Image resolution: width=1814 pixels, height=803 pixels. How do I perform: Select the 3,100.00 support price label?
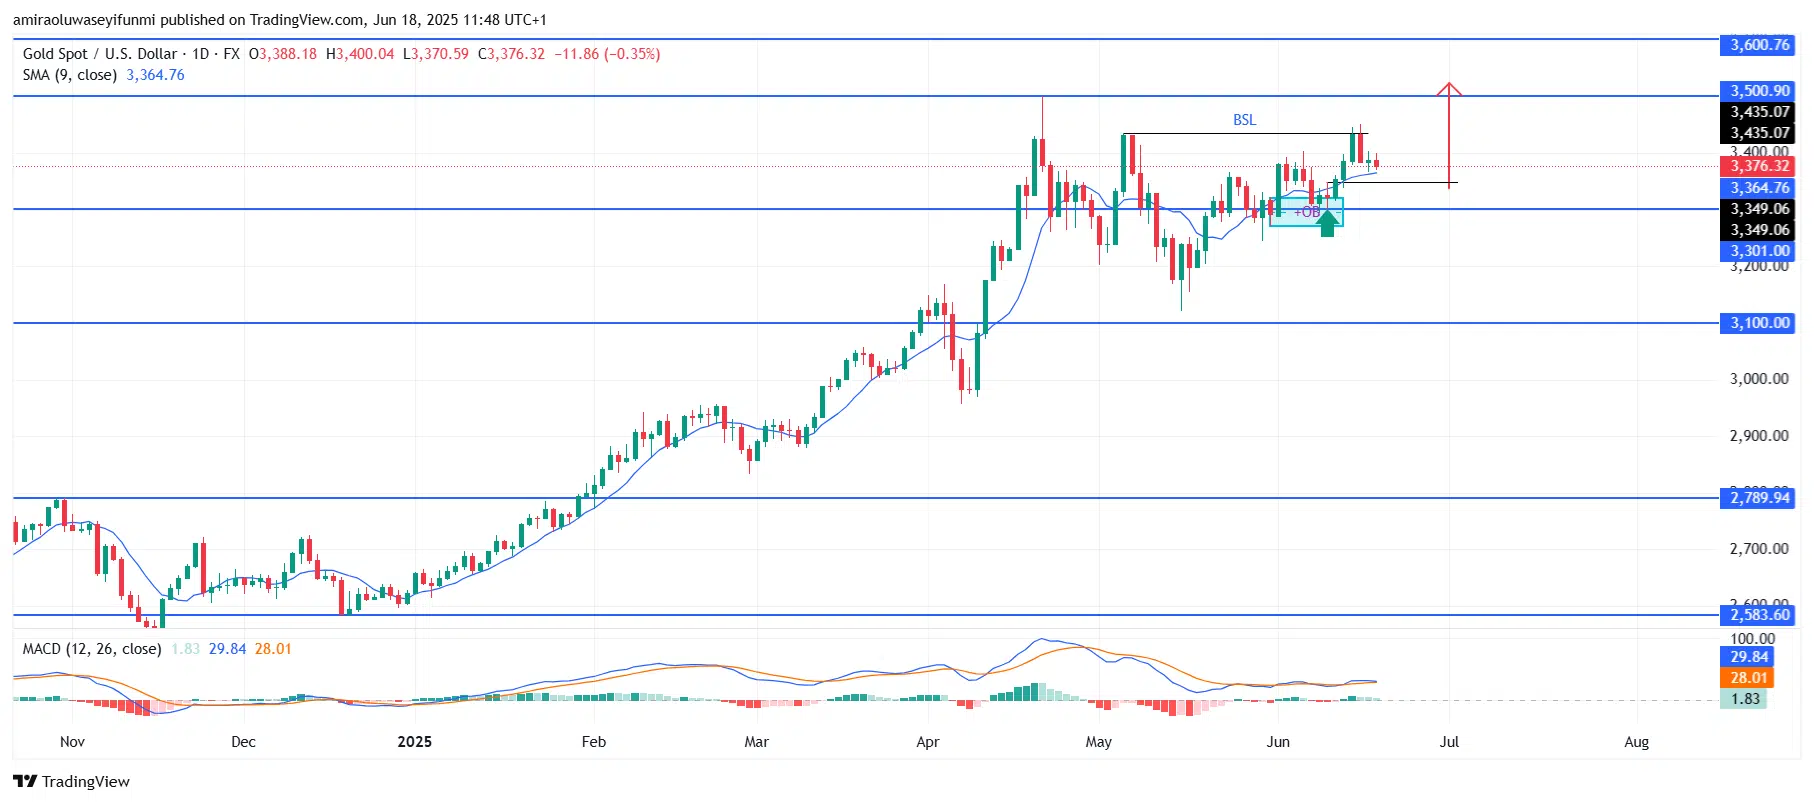(x=1759, y=323)
